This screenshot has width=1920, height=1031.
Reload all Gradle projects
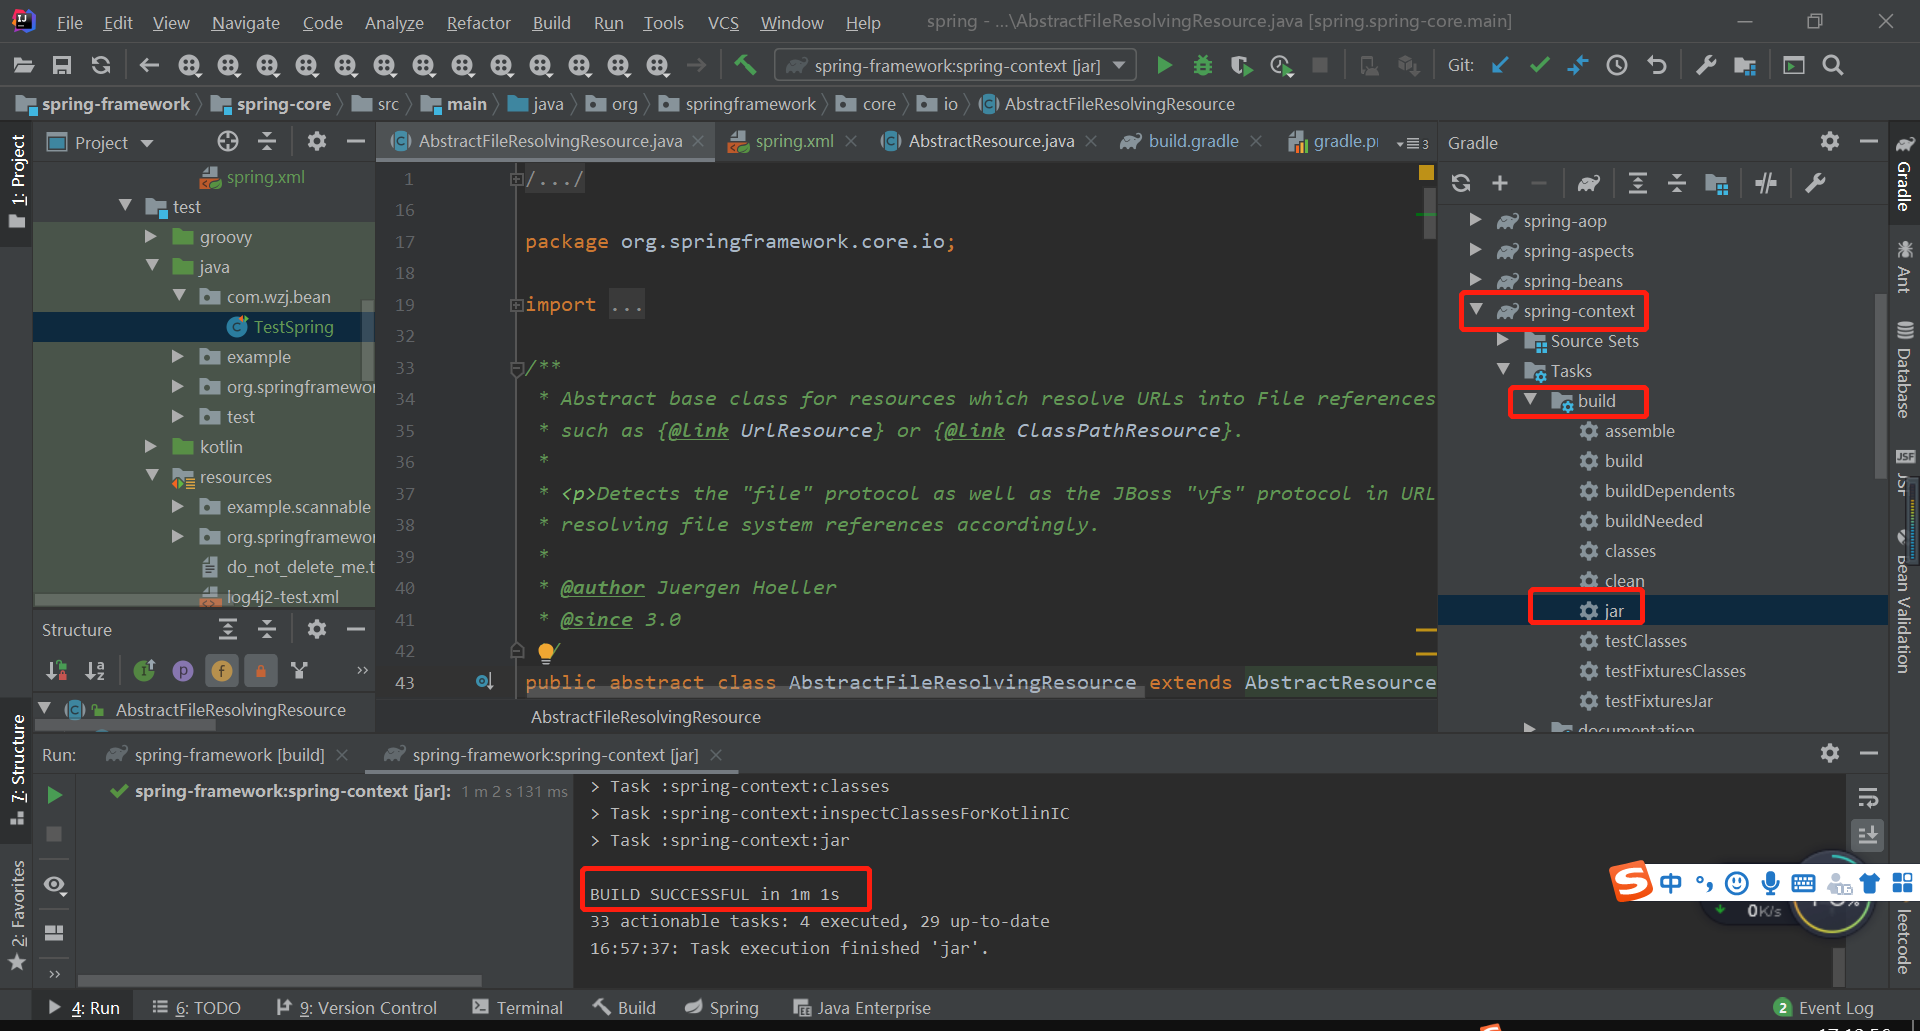[x=1461, y=183]
